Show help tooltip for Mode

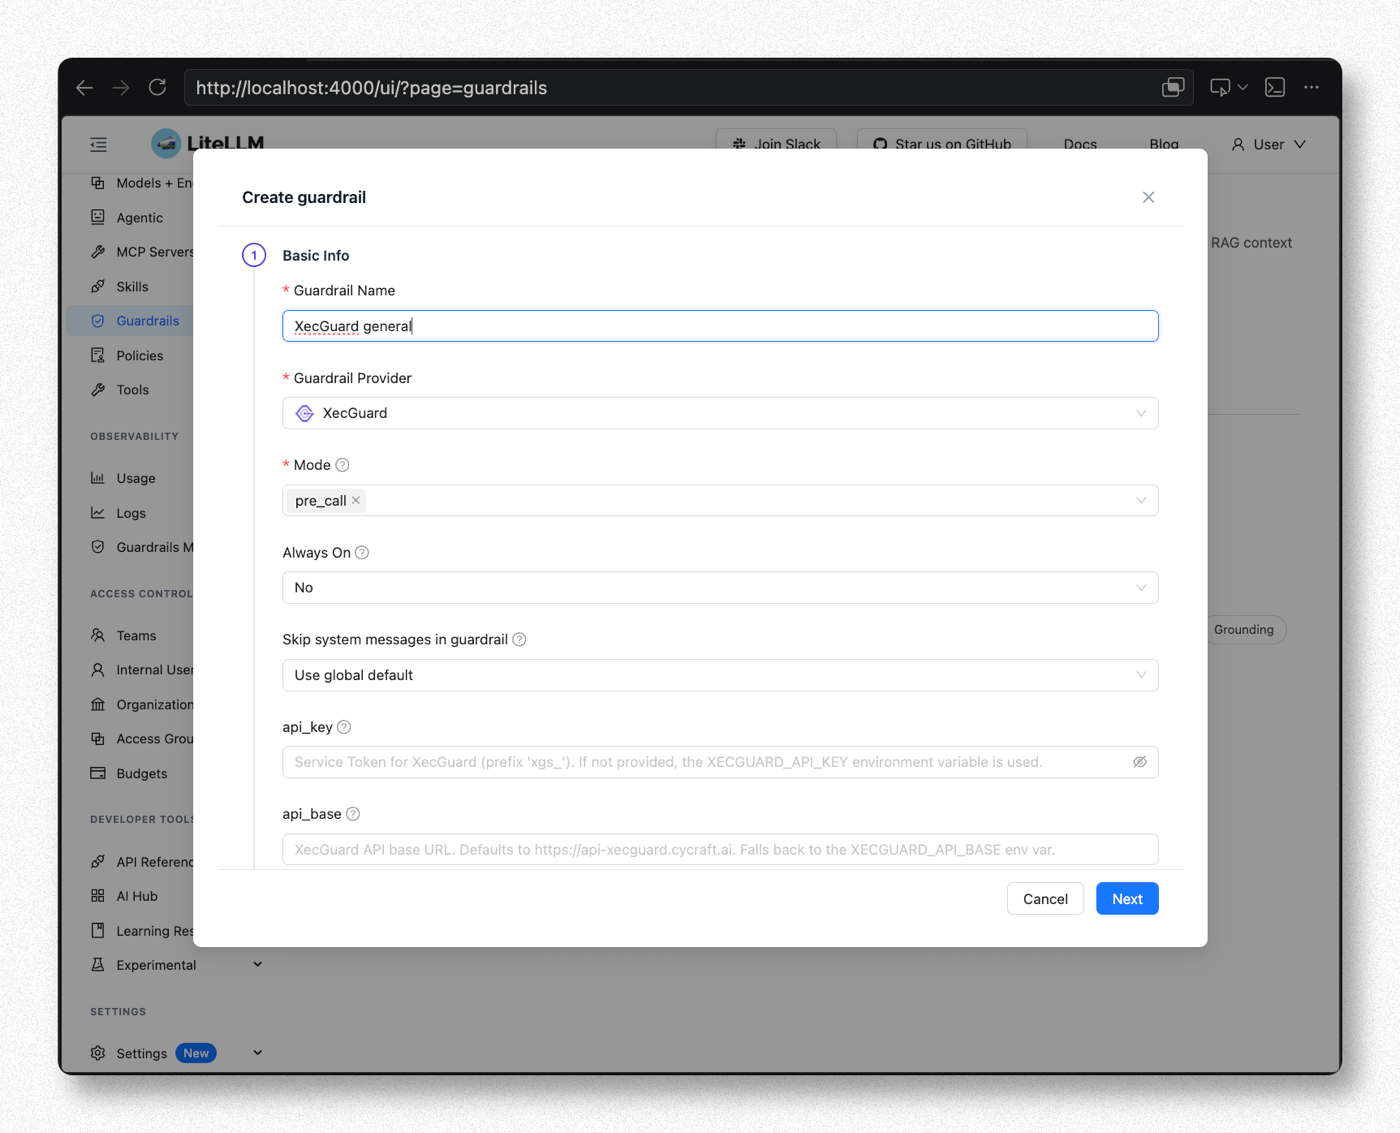[342, 465]
